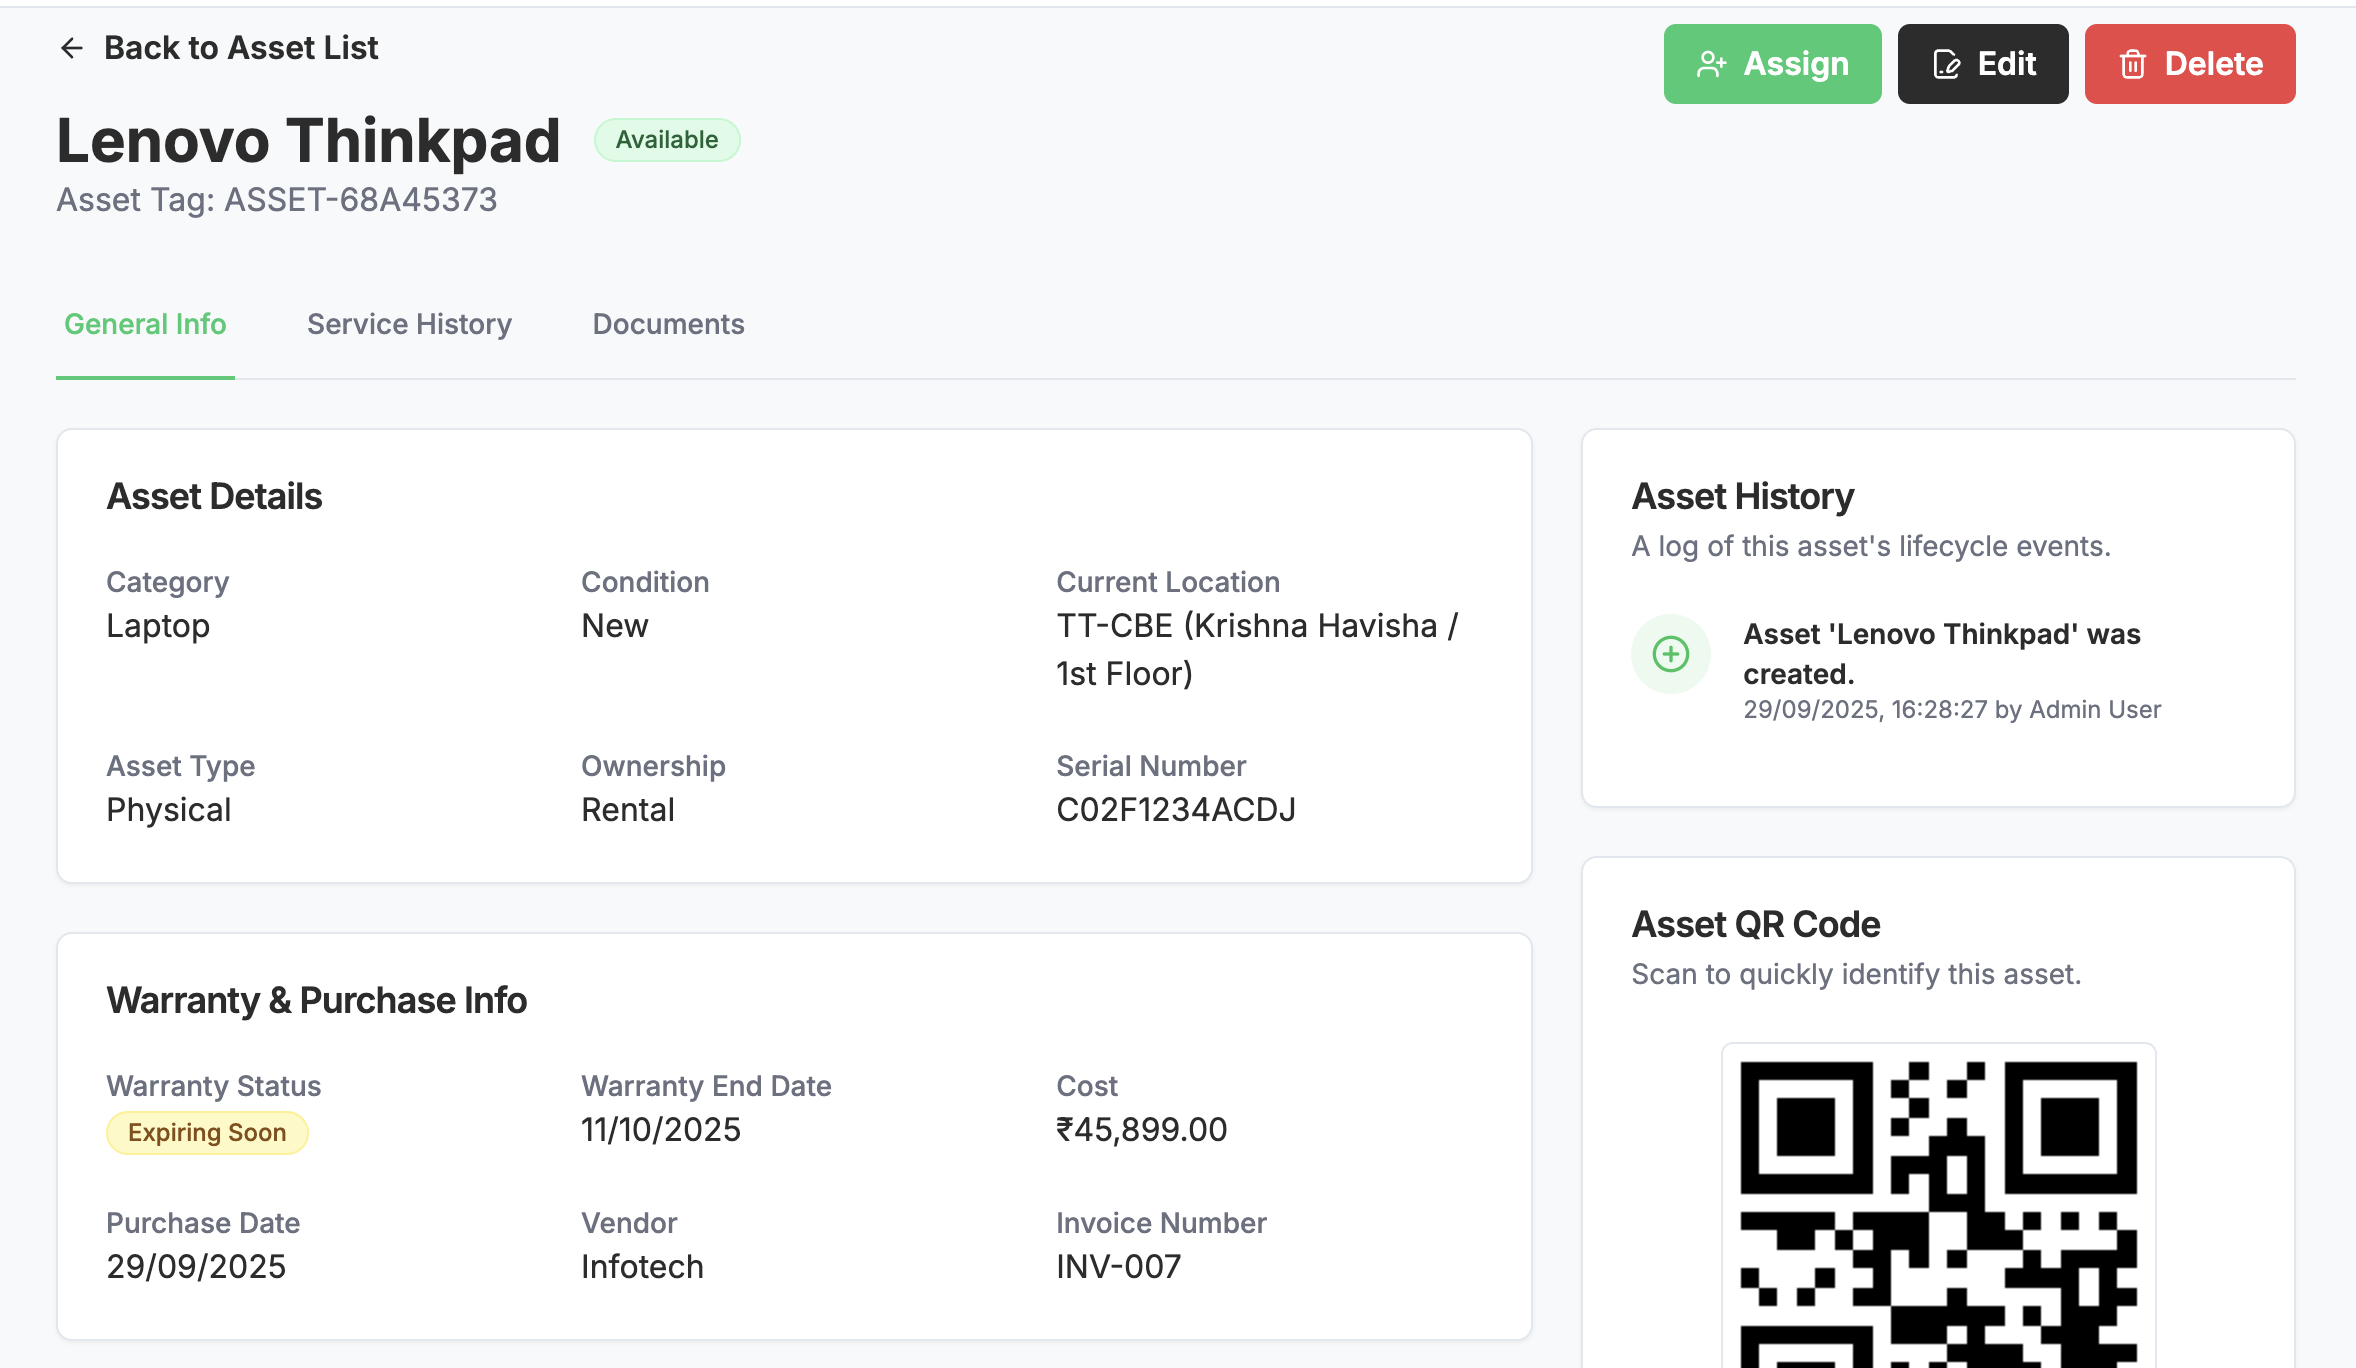Click the warranty end date 11/10/2025
Screen dimensions: 2356x1368
coord(661,1130)
